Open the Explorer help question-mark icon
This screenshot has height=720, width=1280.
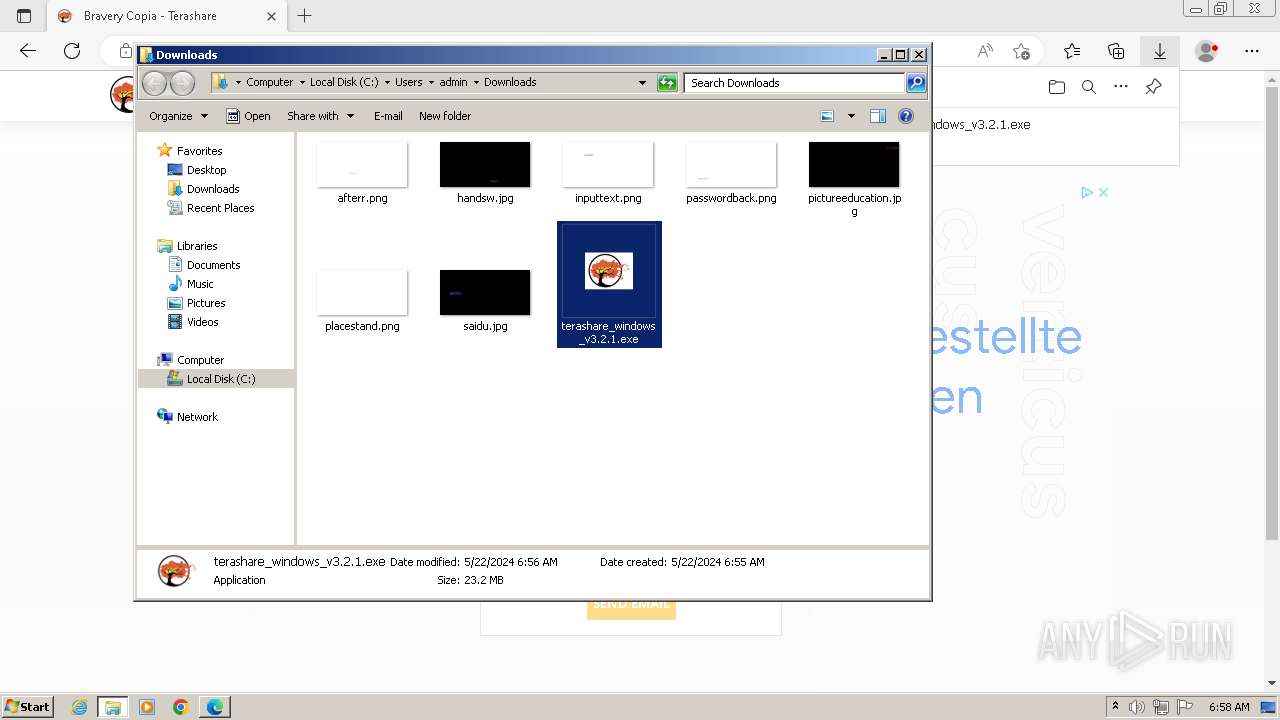click(x=906, y=116)
